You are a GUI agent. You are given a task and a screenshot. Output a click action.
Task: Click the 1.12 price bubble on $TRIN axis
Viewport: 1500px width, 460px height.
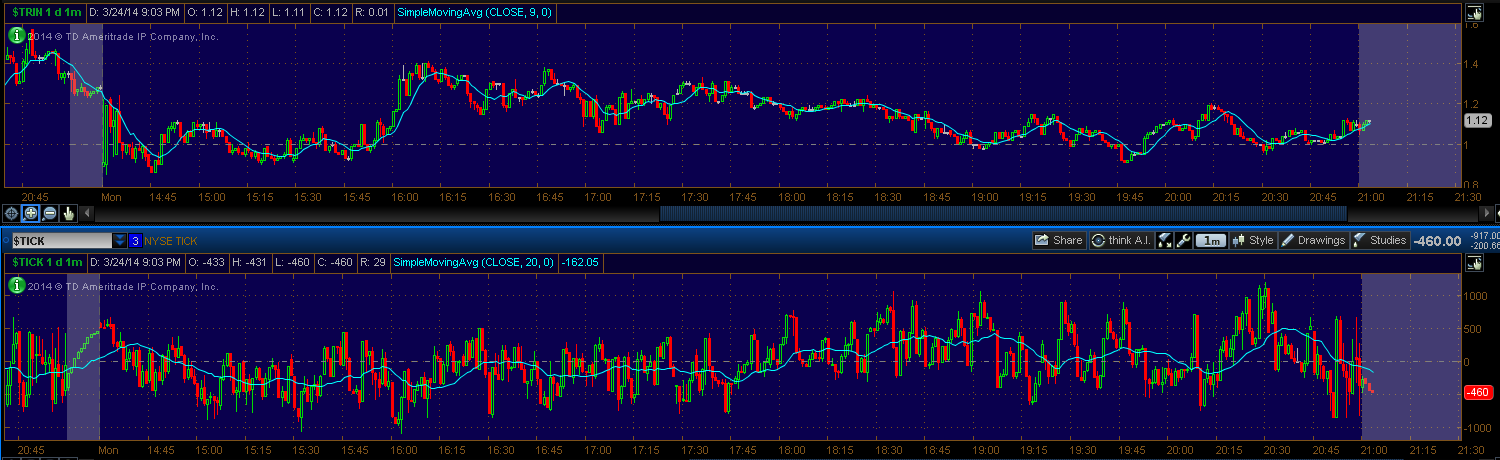coord(1477,120)
